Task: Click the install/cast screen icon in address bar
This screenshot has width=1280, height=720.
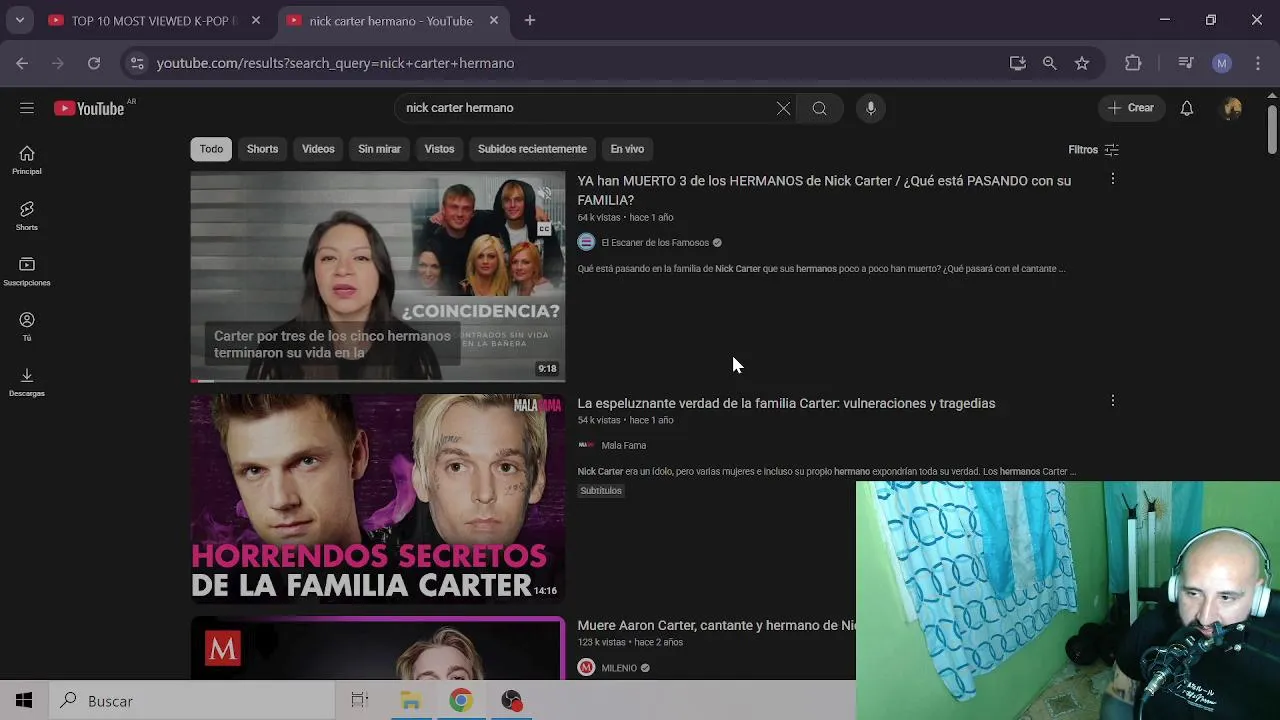Action: (1017, 63)
